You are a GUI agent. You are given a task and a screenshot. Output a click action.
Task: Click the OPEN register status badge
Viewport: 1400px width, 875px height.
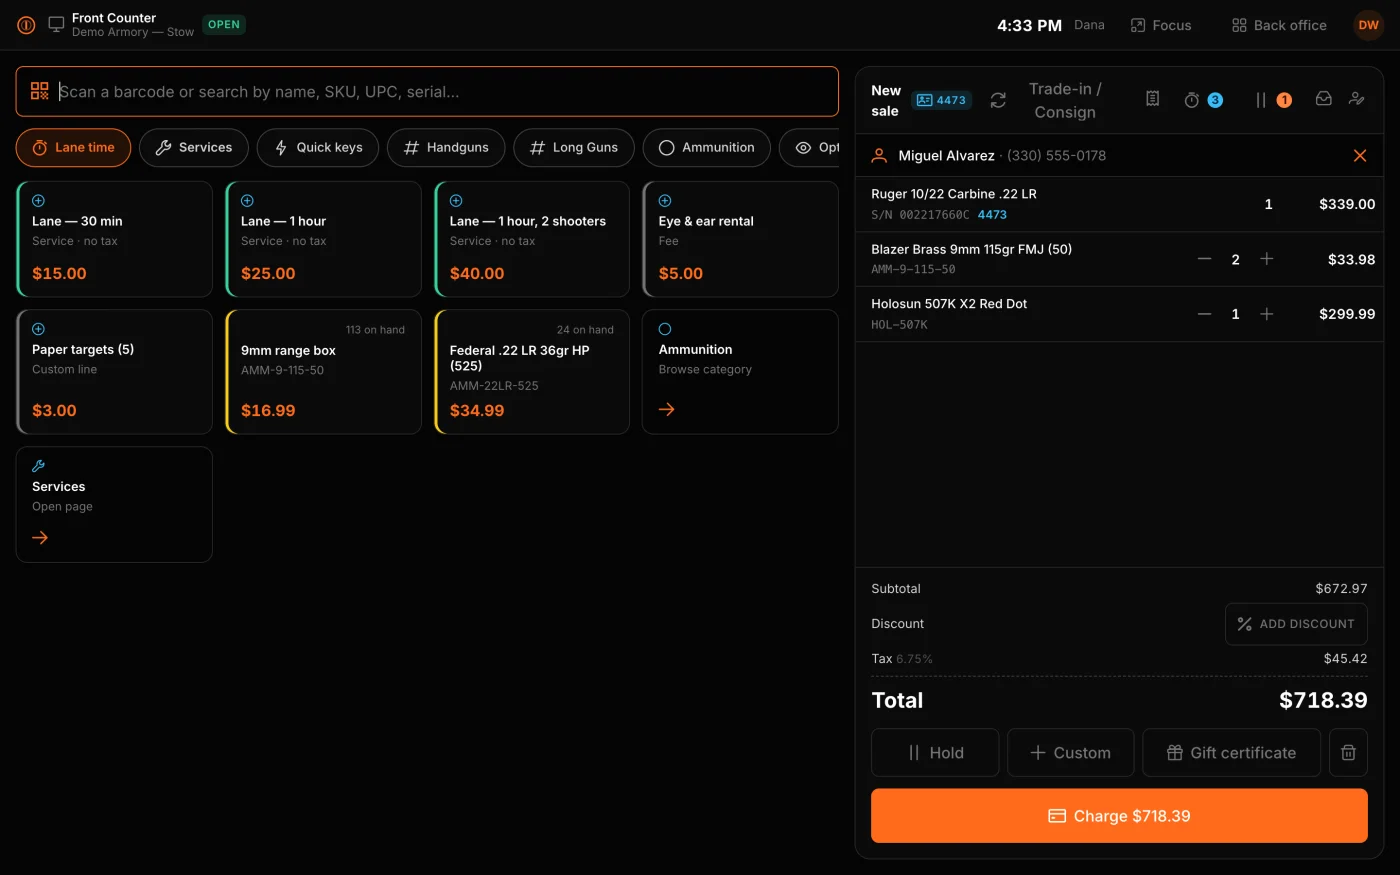coord(224,25)
